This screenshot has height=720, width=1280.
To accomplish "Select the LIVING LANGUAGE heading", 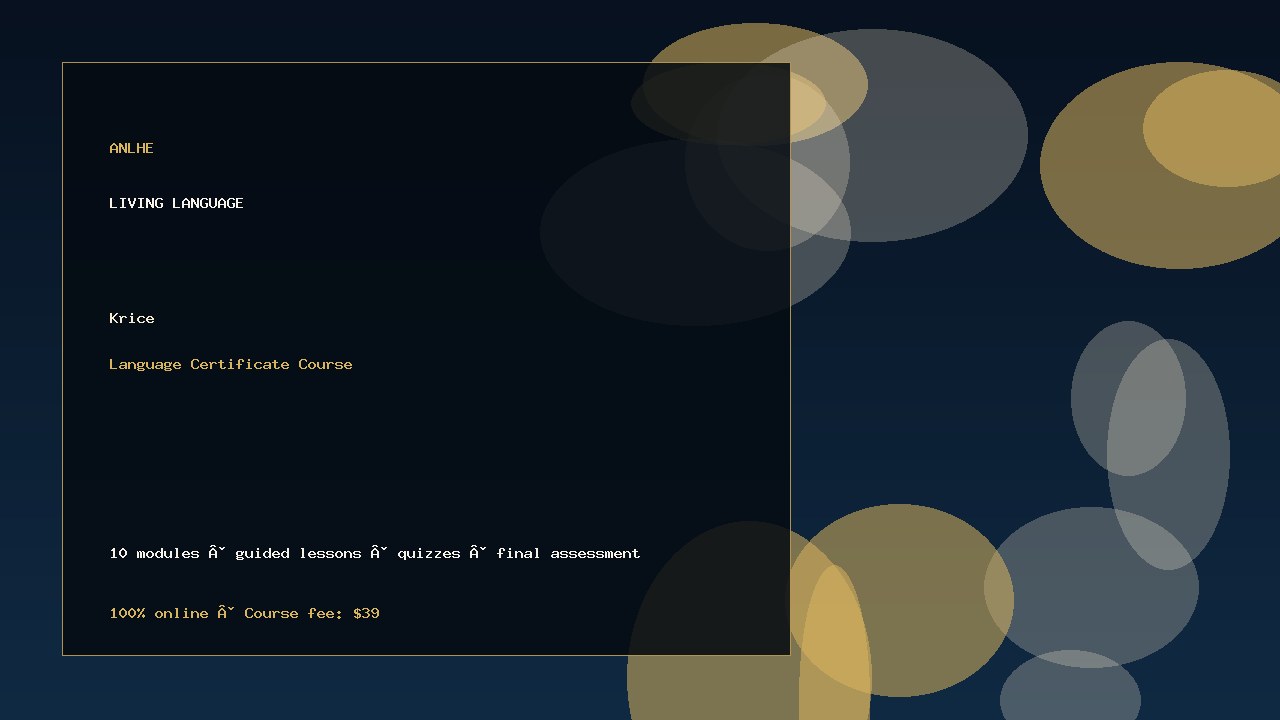I will [176, 203].
